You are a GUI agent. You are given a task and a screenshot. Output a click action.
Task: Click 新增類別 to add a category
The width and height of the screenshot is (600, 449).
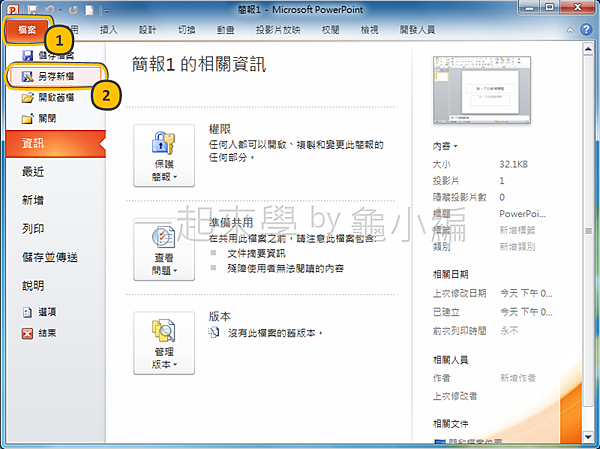[x=517, y=247]
